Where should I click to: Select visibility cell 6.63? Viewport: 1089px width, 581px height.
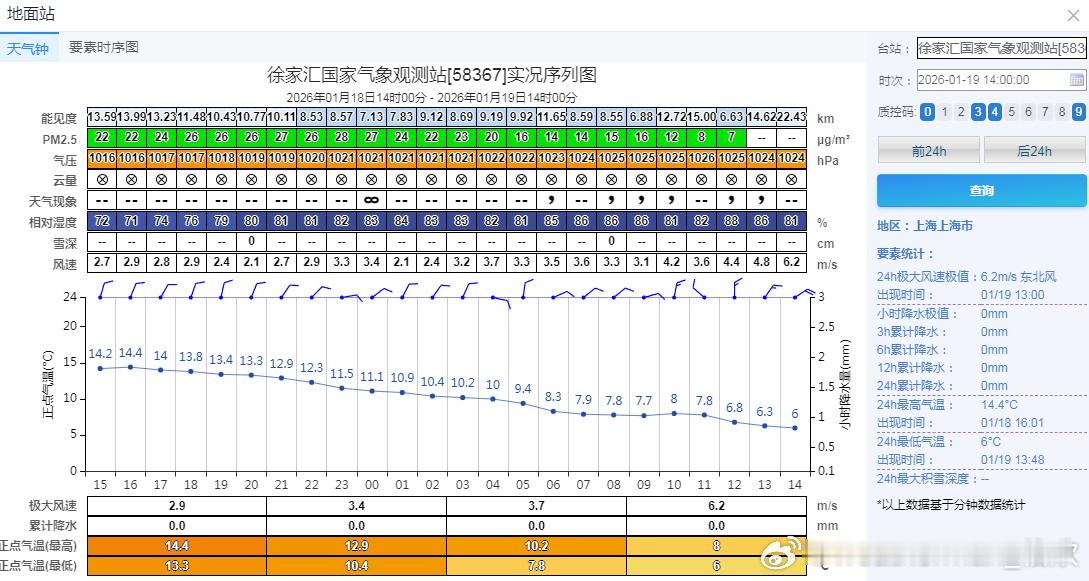coord(731,117)
